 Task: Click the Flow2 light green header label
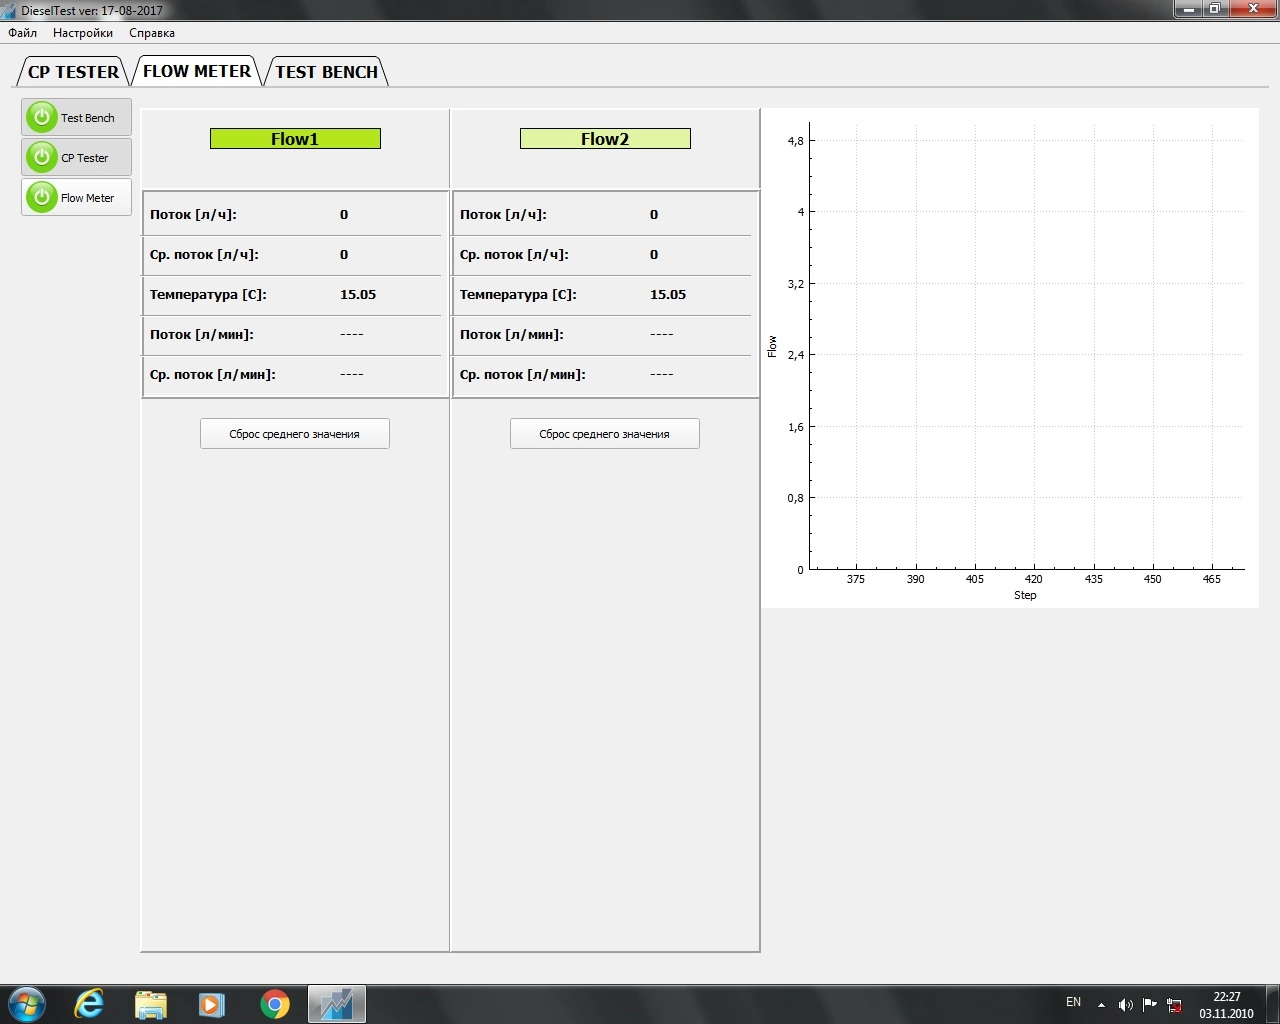click(x=605, y=139)
